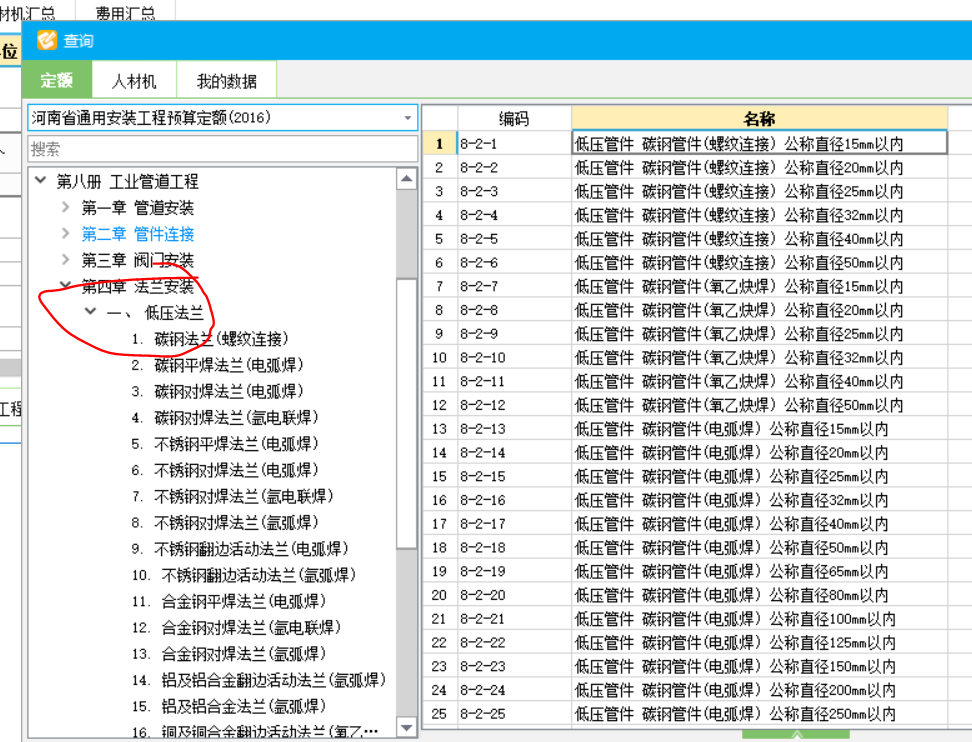This screenshot has height=742, width=972.
Task: Collapse 第八册 工业管道工程 tree node
Action: pos(41,180)
